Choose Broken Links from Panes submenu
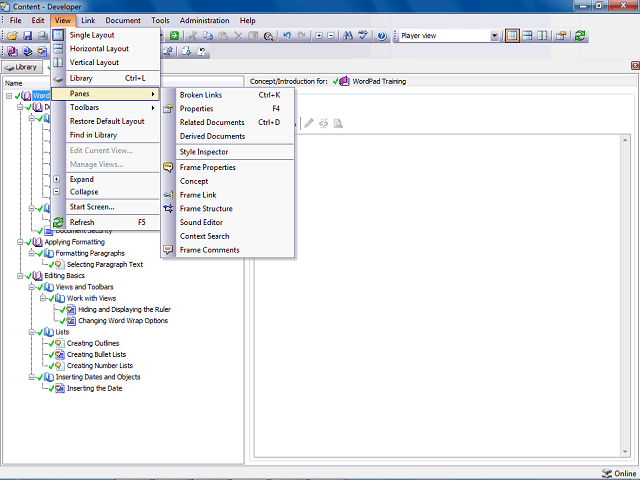Screen dimensions: 640x480 pyautogui.click(x=229, y=95)
